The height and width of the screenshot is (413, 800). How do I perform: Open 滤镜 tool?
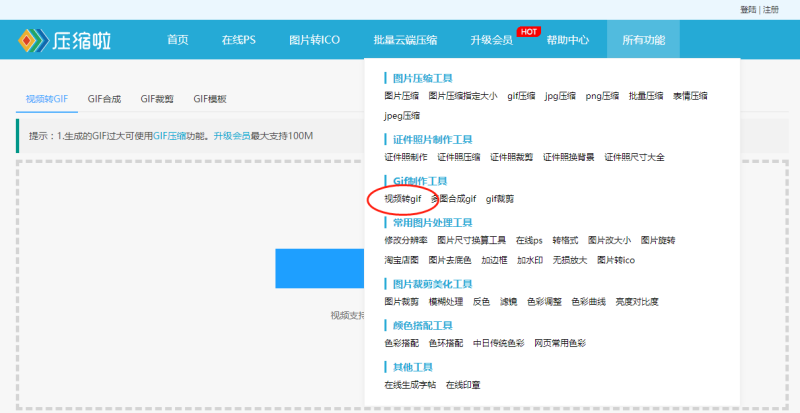pos(509,302)
